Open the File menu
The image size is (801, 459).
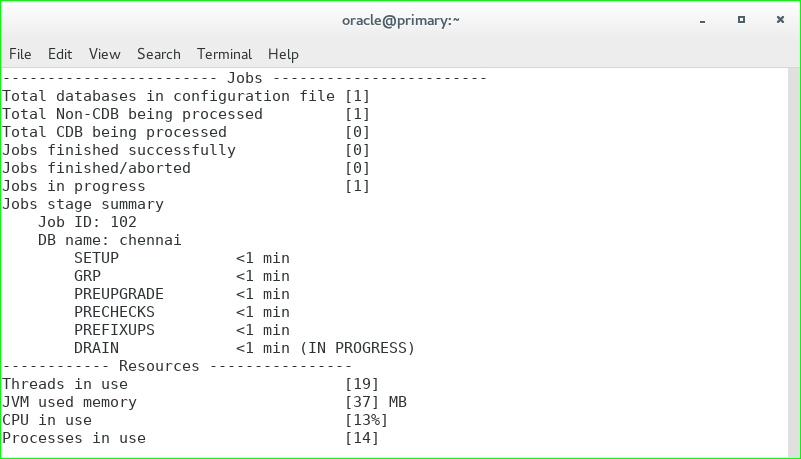[x=20, y=54]
